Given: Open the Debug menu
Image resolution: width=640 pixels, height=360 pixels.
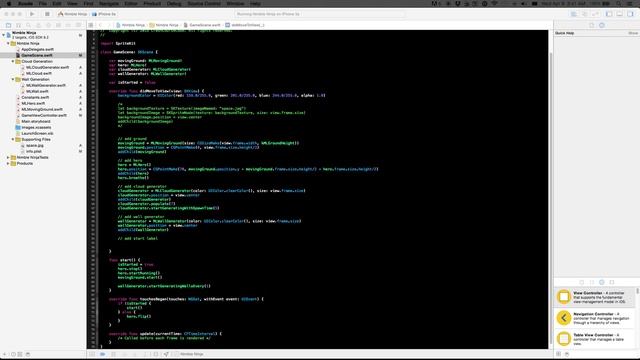Looking at the screenshot, I should 174,3.
